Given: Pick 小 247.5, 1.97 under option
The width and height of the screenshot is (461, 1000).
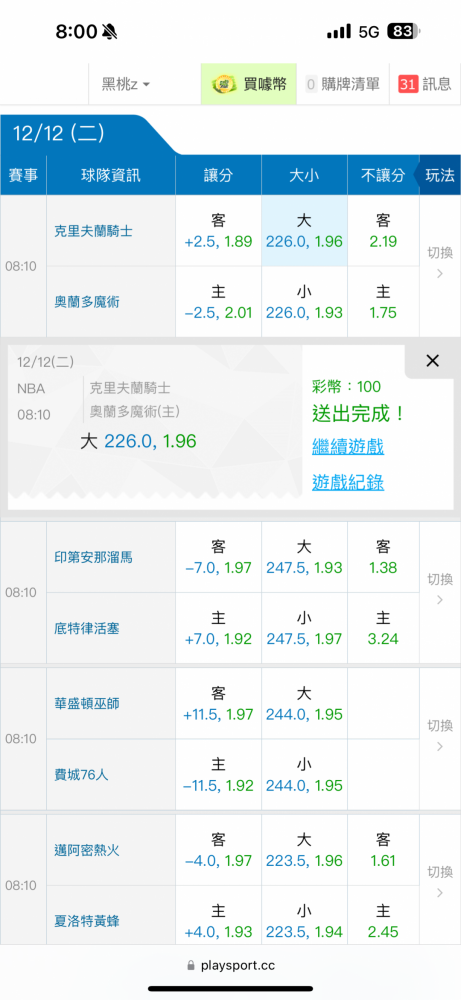Looking at the screenshot, I should (x=304, y=628).
